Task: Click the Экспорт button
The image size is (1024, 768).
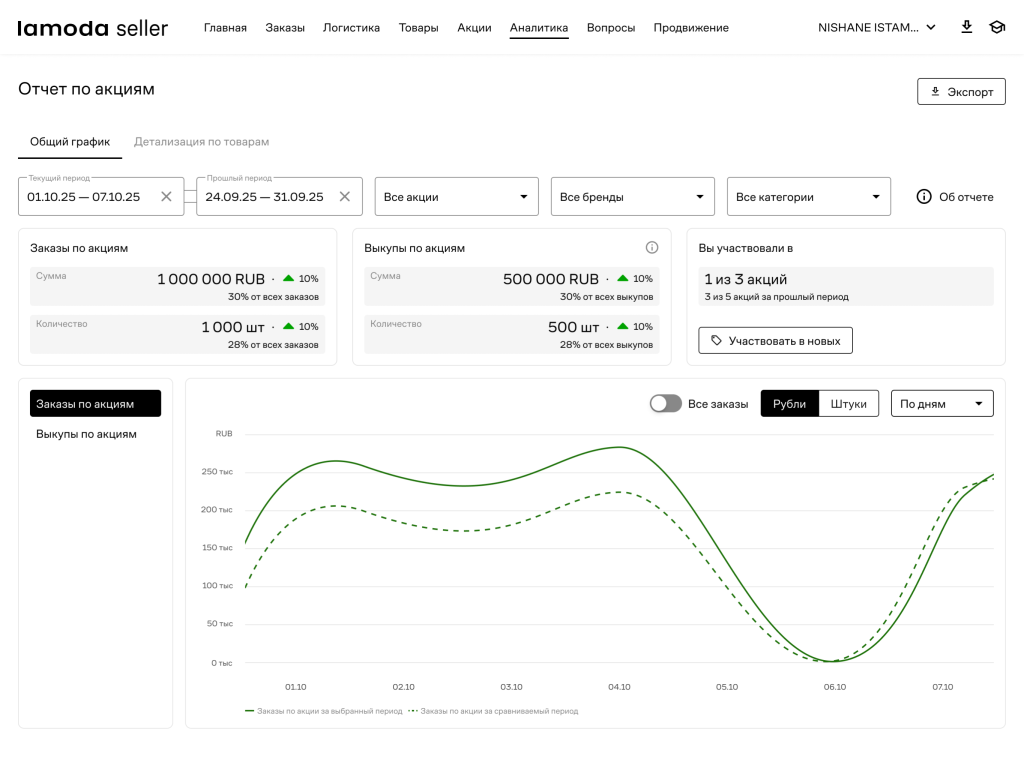Action: tap(960, 91)
